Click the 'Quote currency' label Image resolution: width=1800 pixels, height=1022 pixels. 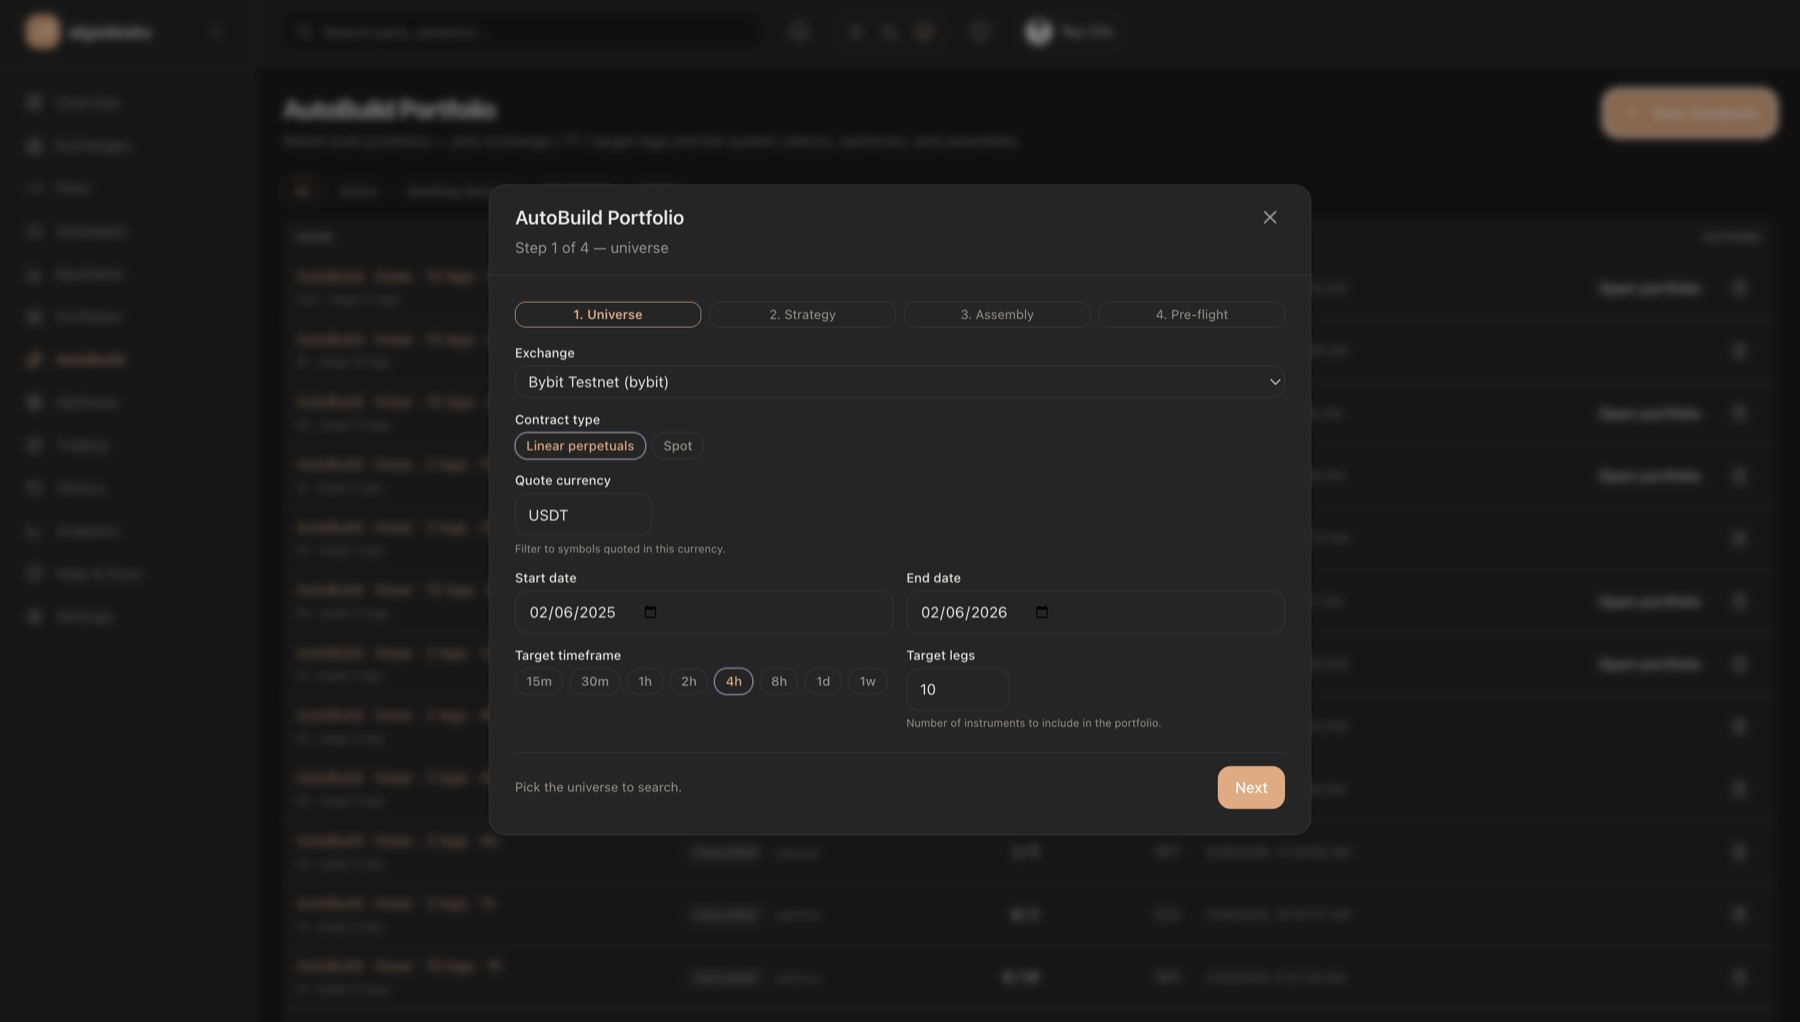tap(563, 481)
